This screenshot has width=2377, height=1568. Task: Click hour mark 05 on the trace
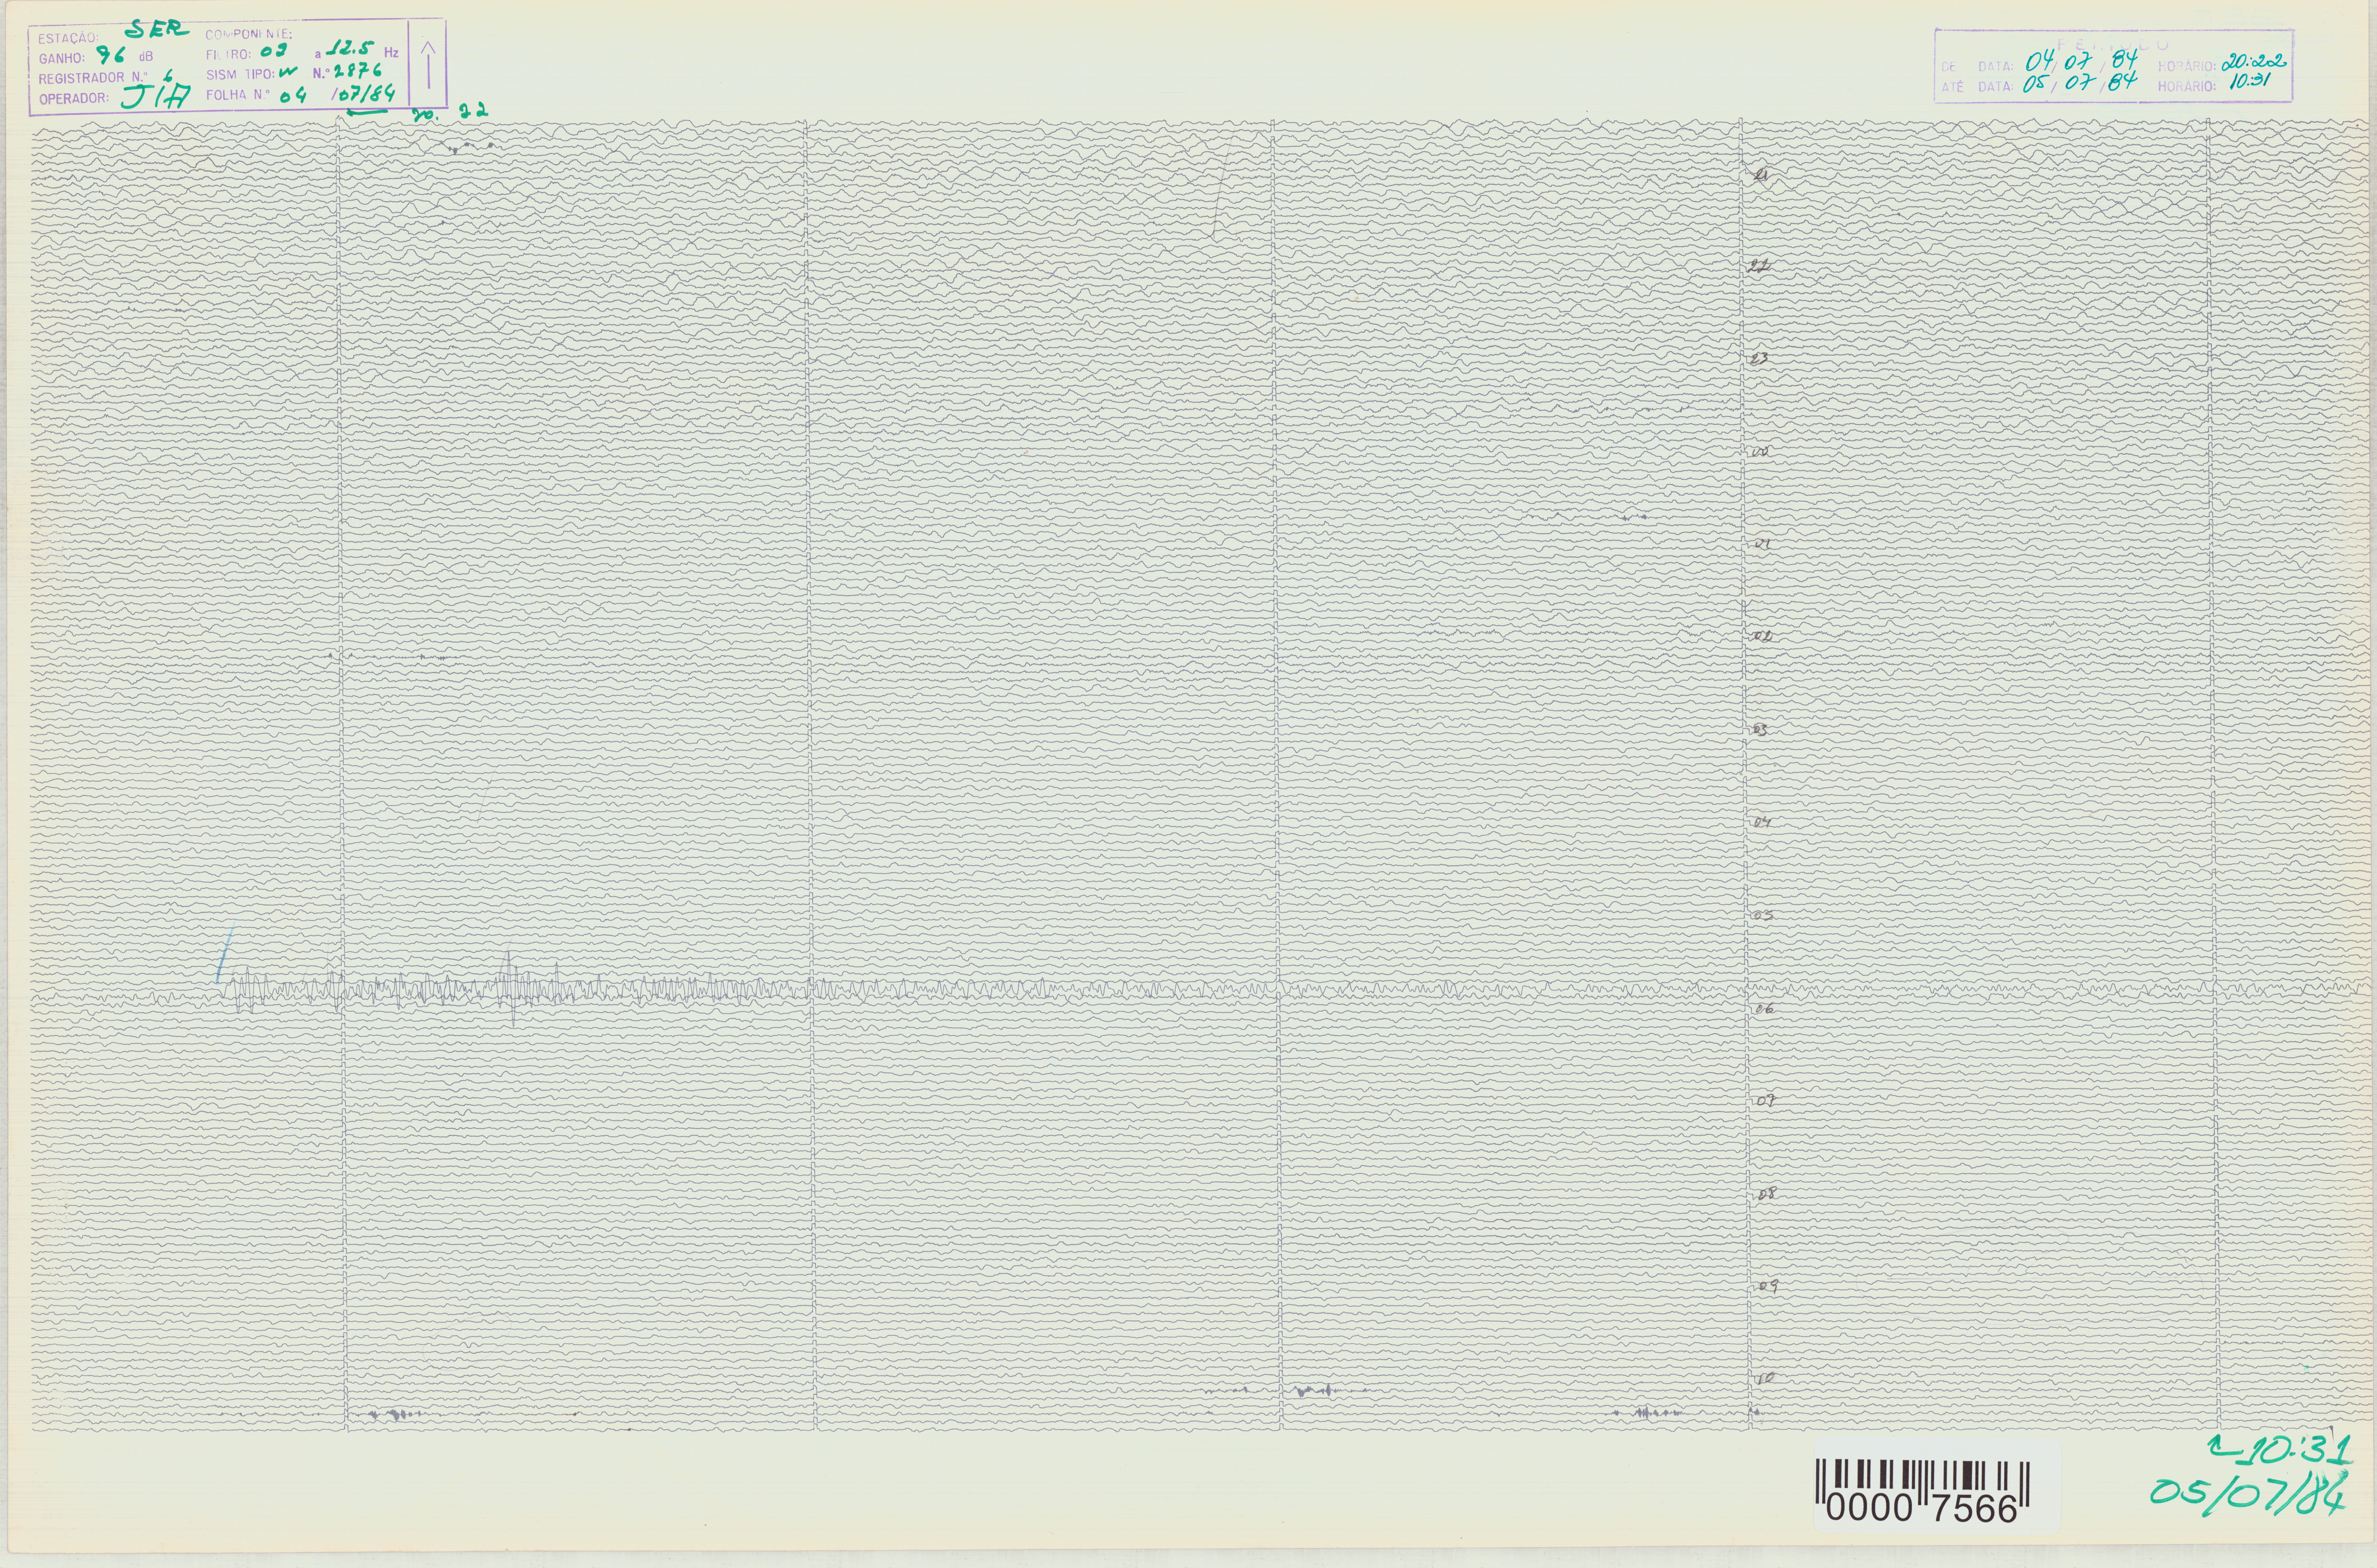tap(1763, 916)
